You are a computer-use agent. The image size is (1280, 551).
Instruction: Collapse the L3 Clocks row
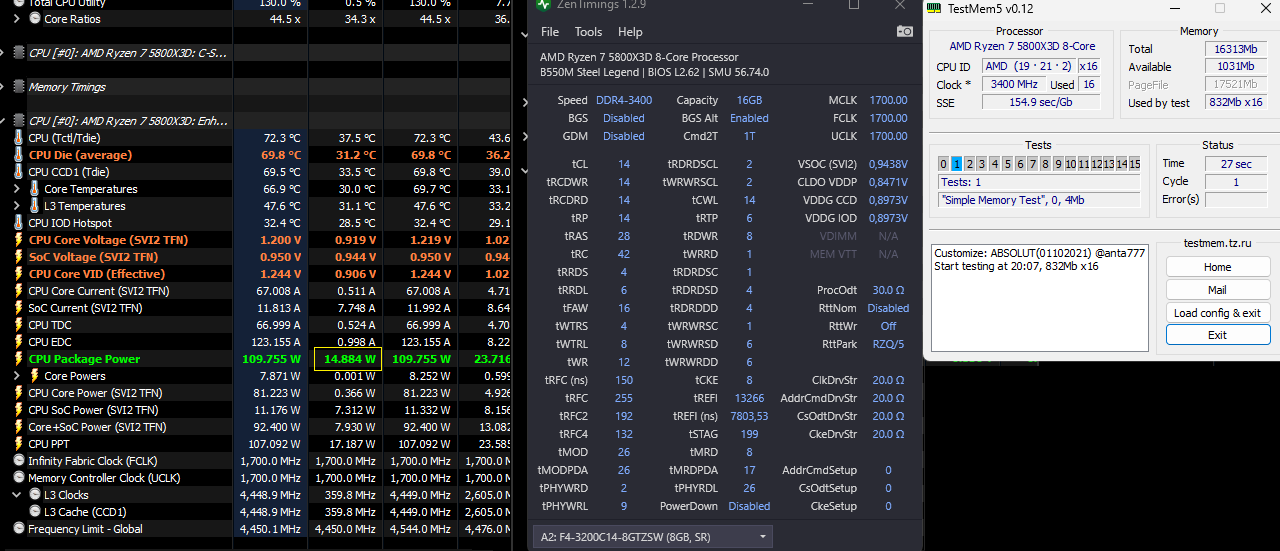[x=16, y=495]
